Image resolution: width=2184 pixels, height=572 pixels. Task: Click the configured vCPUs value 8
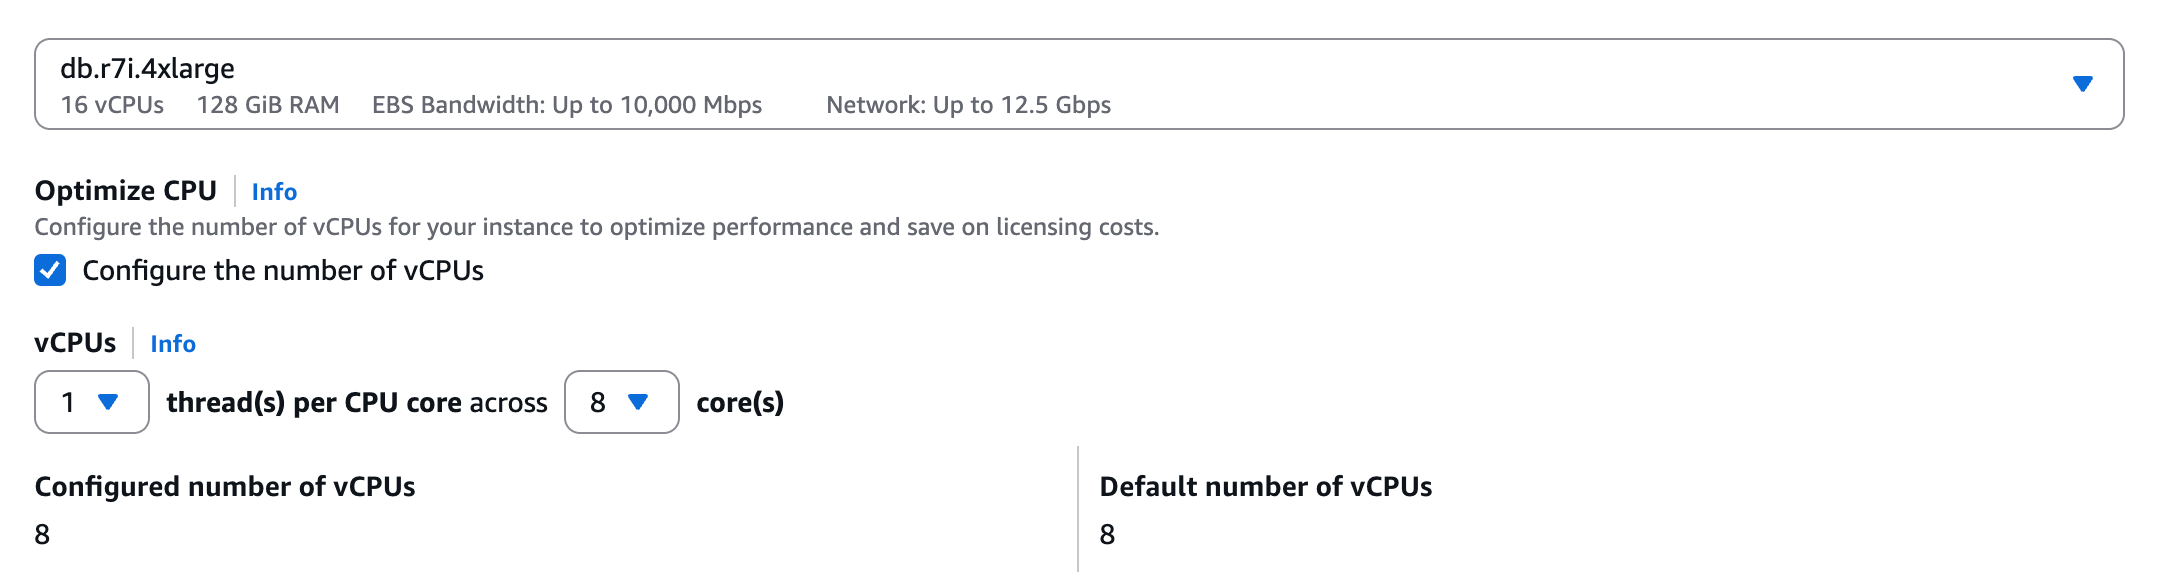42,534
